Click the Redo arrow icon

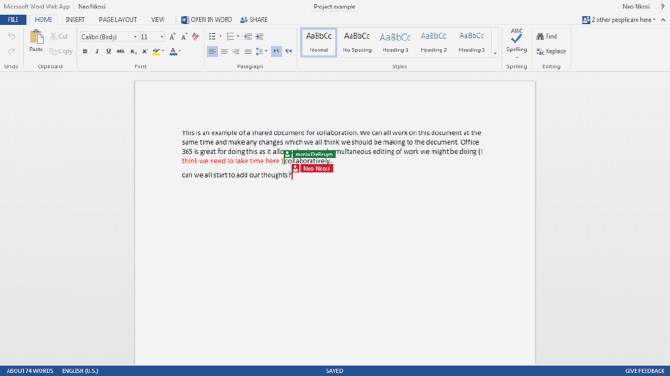tap(12, 51)
